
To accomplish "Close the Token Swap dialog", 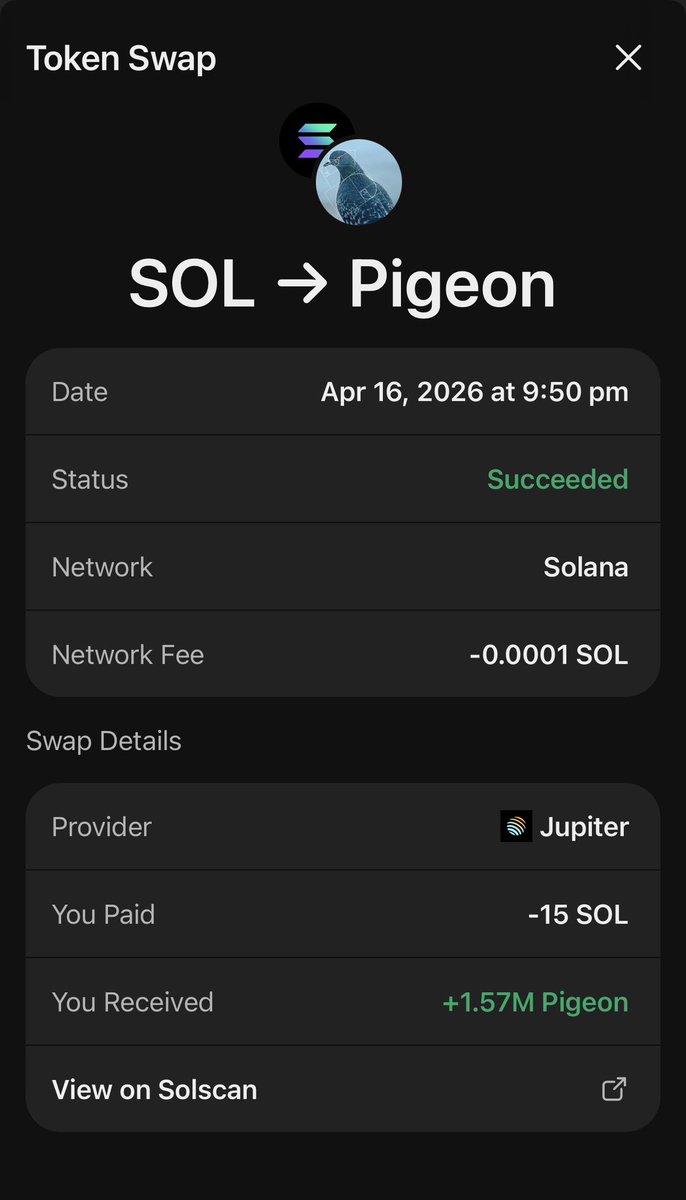I will coord(628,58).
